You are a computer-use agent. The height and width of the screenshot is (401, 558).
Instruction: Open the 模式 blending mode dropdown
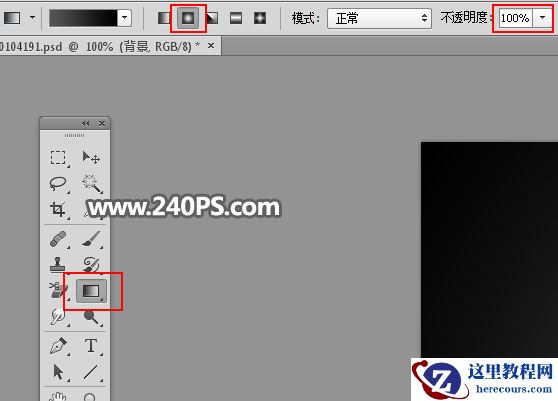pyautogui.click(x=379, y=18)
